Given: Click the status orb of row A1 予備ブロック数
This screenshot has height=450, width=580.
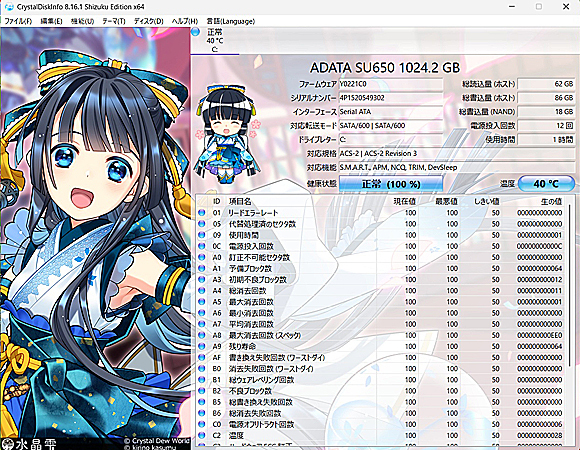Looking at the screenshot, I should 202,268.
